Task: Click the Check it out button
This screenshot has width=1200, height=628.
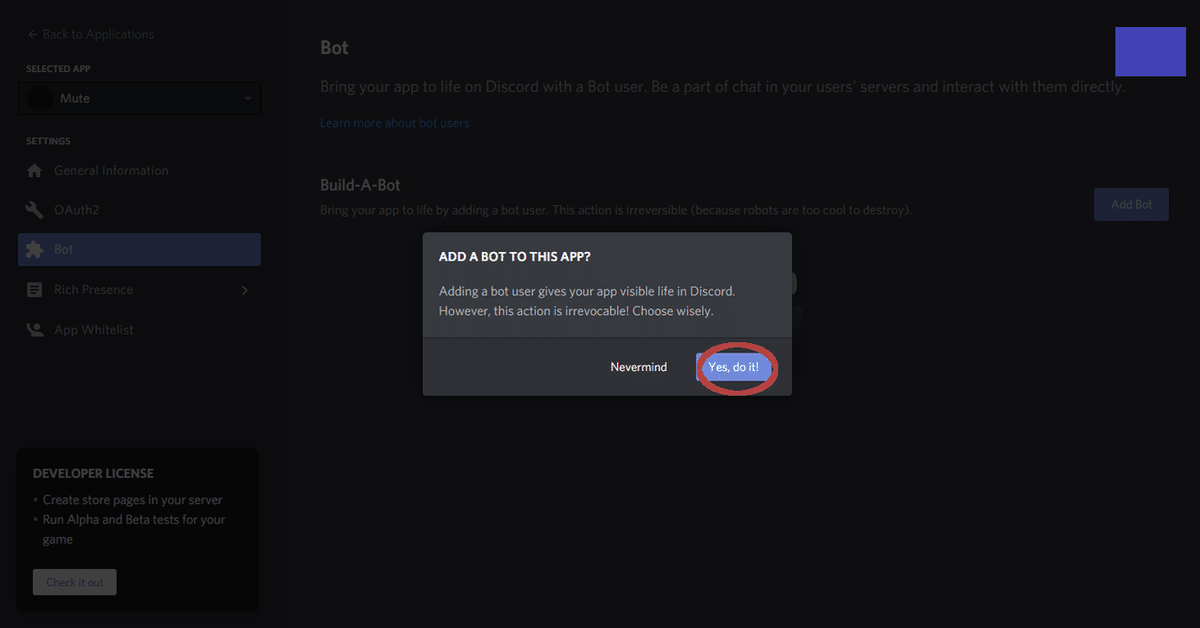Action: click(x=75, y=582)
